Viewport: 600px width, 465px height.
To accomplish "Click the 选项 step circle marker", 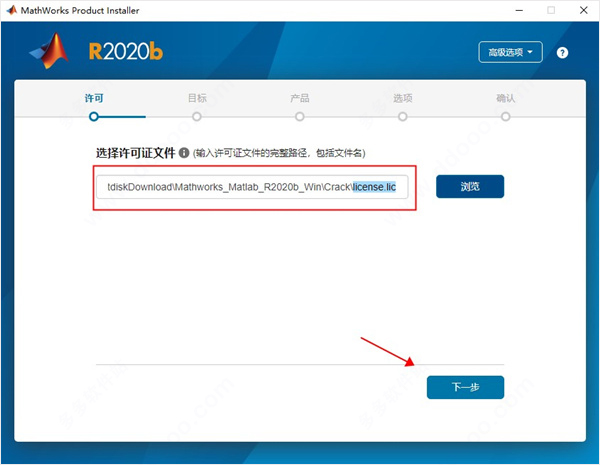I will 403,116.
